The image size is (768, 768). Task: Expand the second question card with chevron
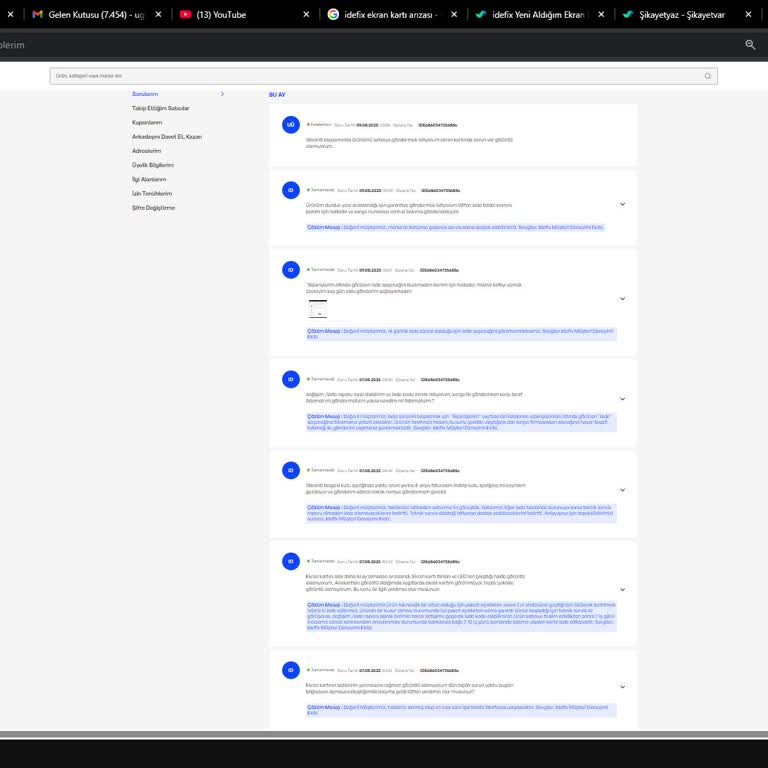622,204
